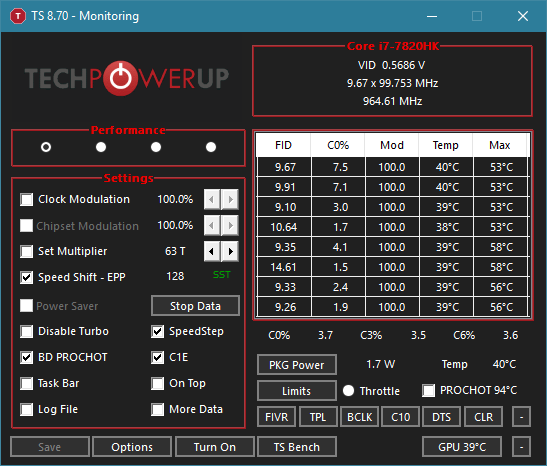Screen dimensions: 547x466
Task: Open the TPL power limits
Action: pos(318,417)
